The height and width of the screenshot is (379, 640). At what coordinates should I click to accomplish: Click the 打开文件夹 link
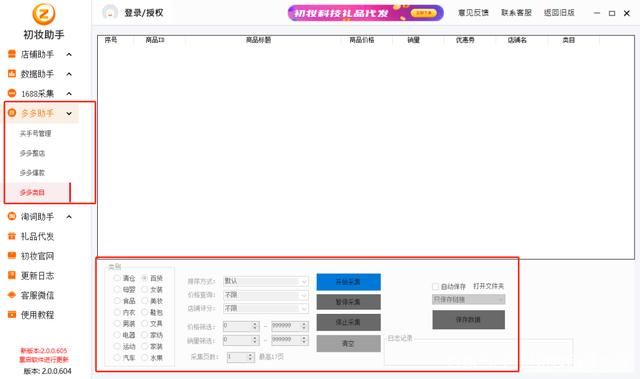click(x=489, y=286)
